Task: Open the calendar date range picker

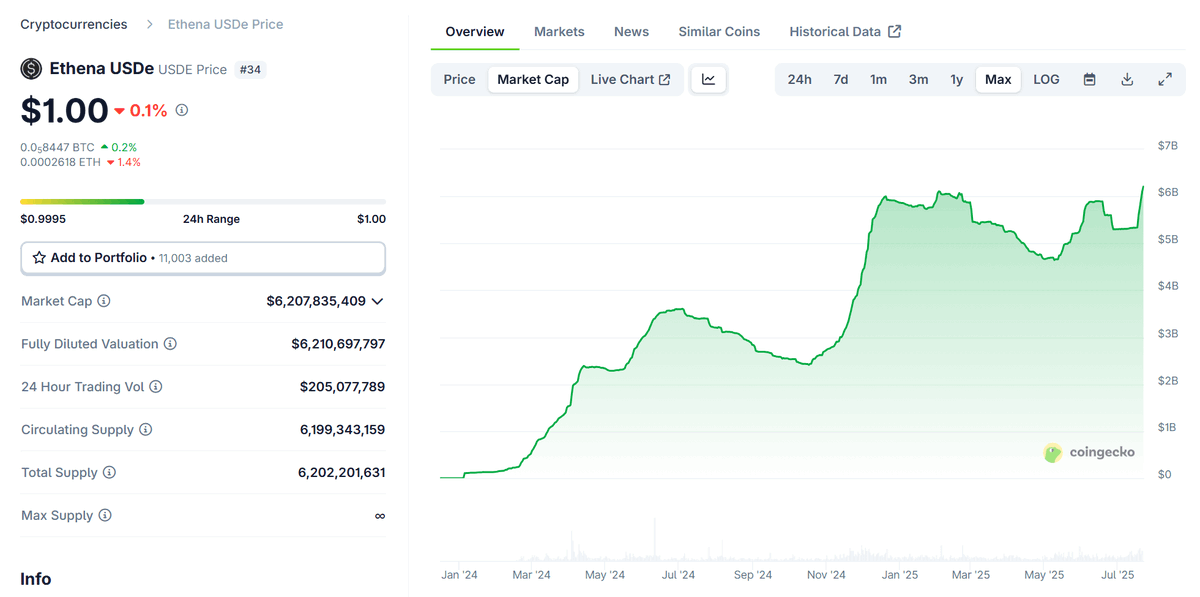Action: 1090,79
